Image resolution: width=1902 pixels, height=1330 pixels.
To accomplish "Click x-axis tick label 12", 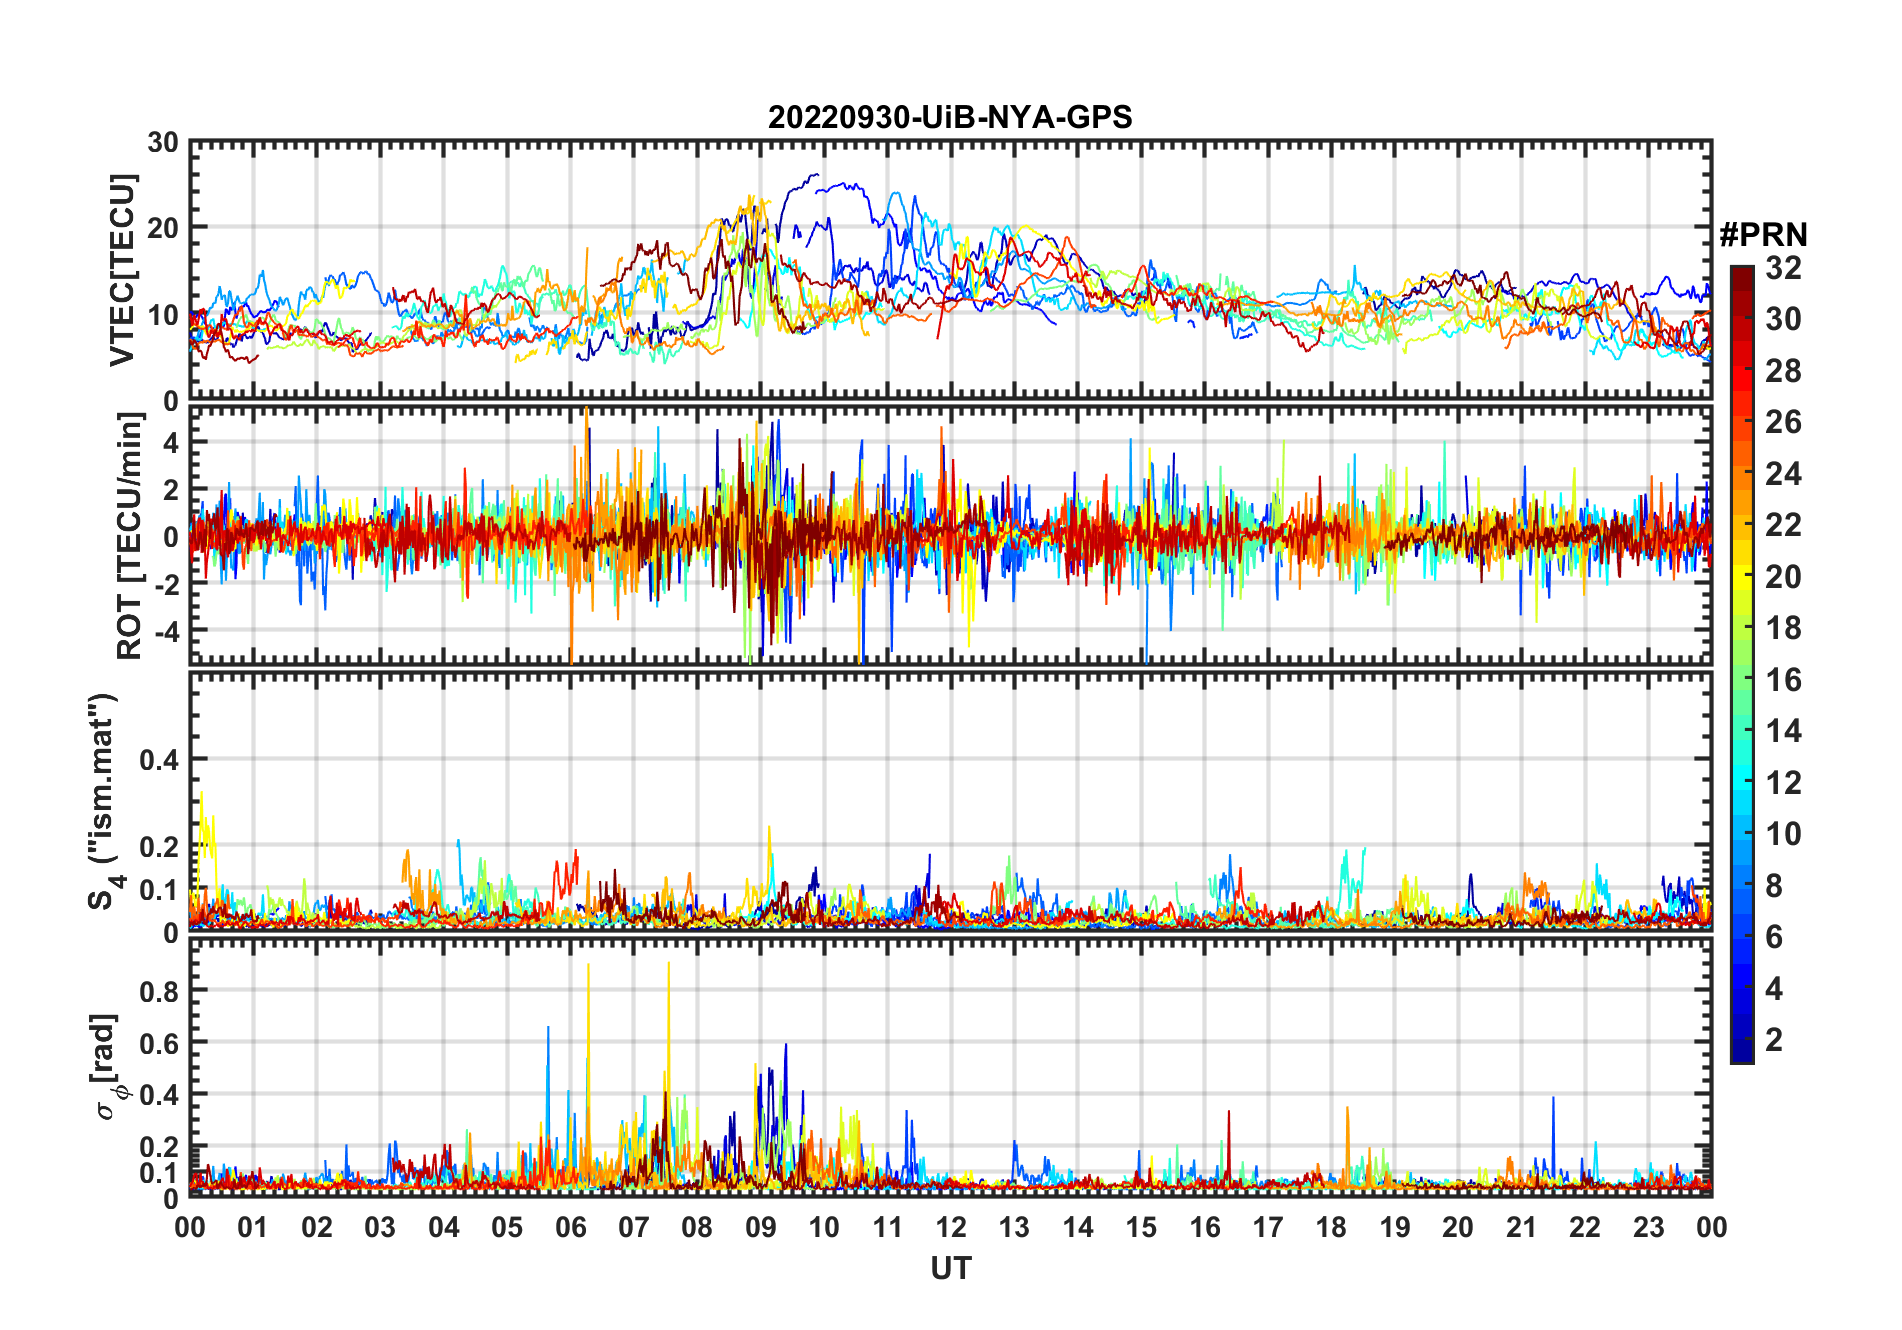I will point(951,1227).
